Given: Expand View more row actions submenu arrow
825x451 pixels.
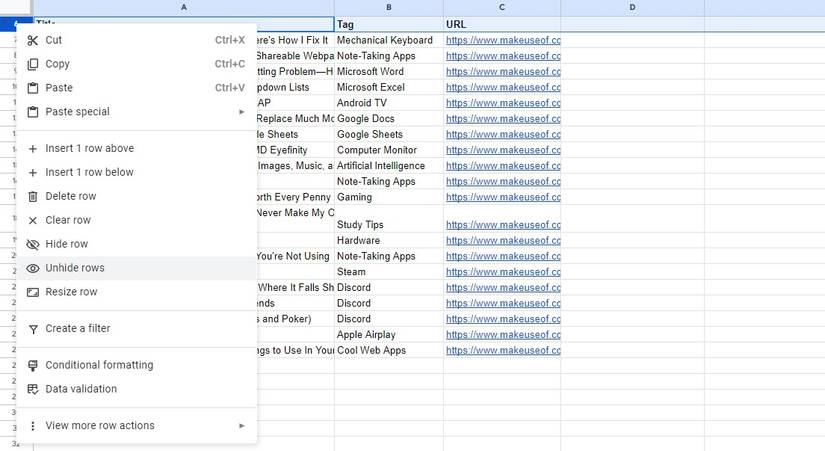Looking at the screenshot, I should click(242, 425).
